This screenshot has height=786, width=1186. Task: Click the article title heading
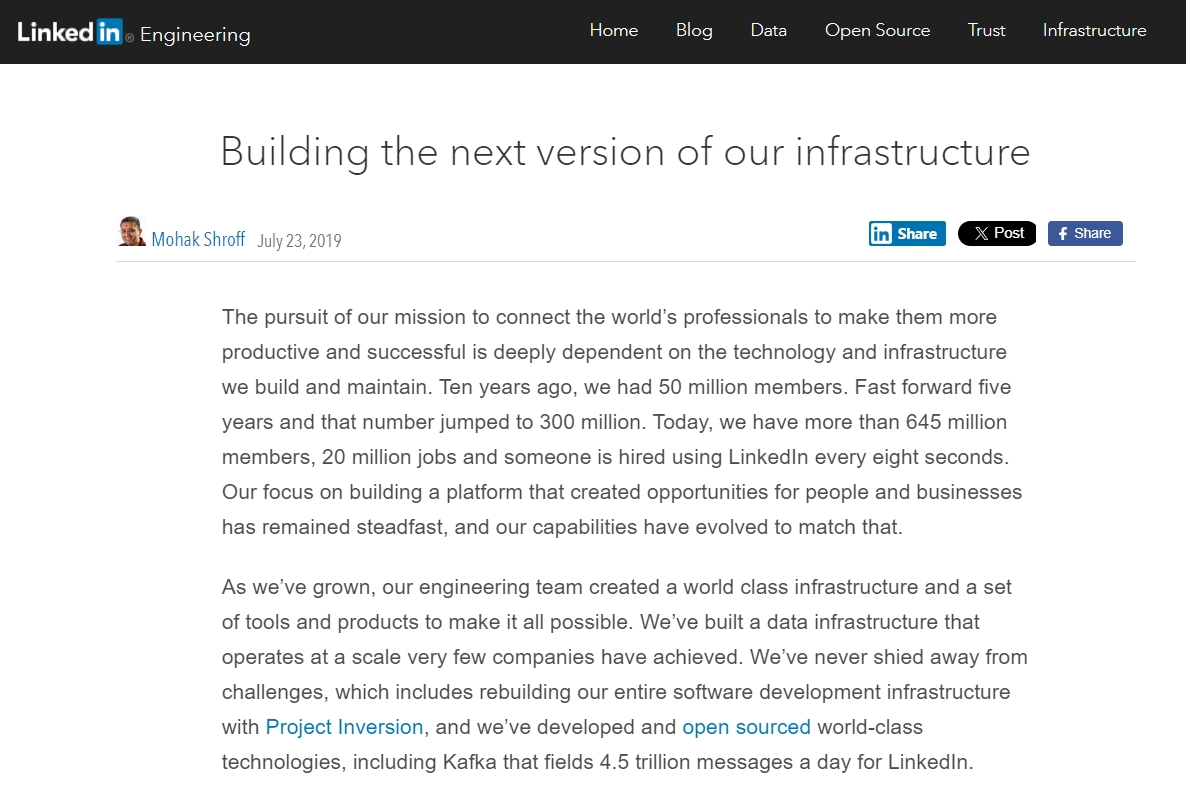[x=626, y=152]
